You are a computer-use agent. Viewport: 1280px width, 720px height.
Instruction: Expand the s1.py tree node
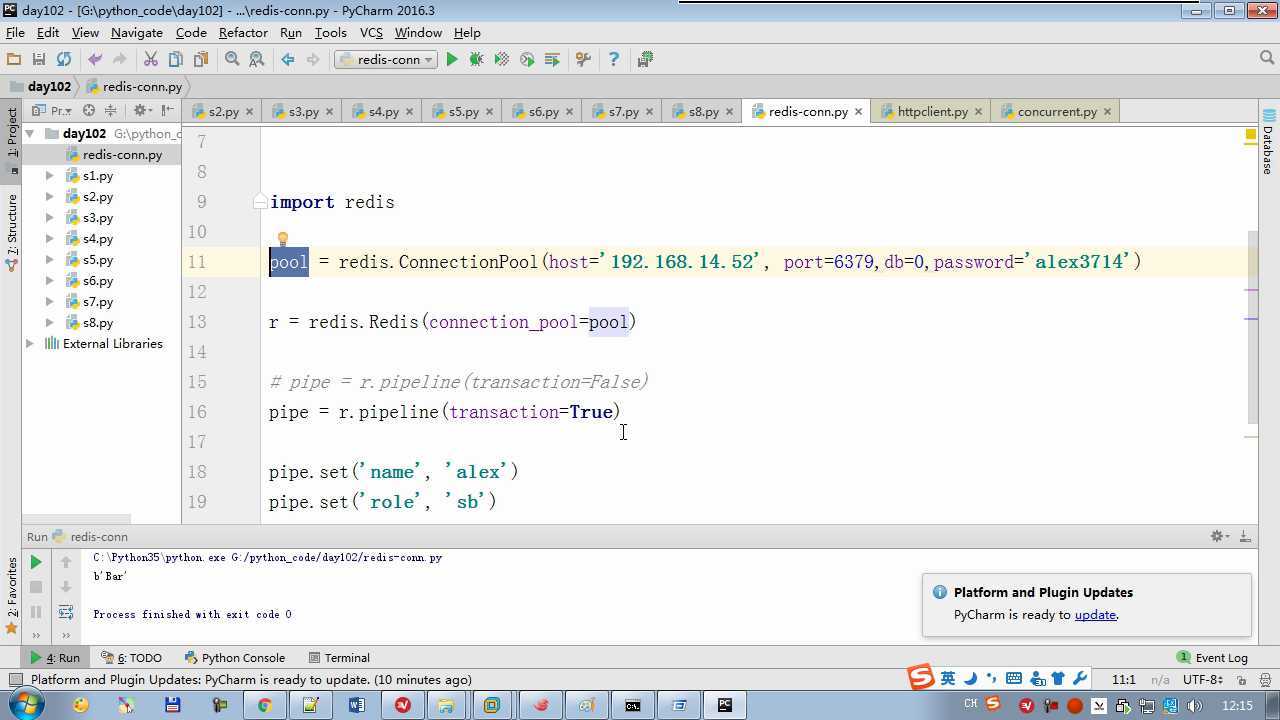point(49,175)
